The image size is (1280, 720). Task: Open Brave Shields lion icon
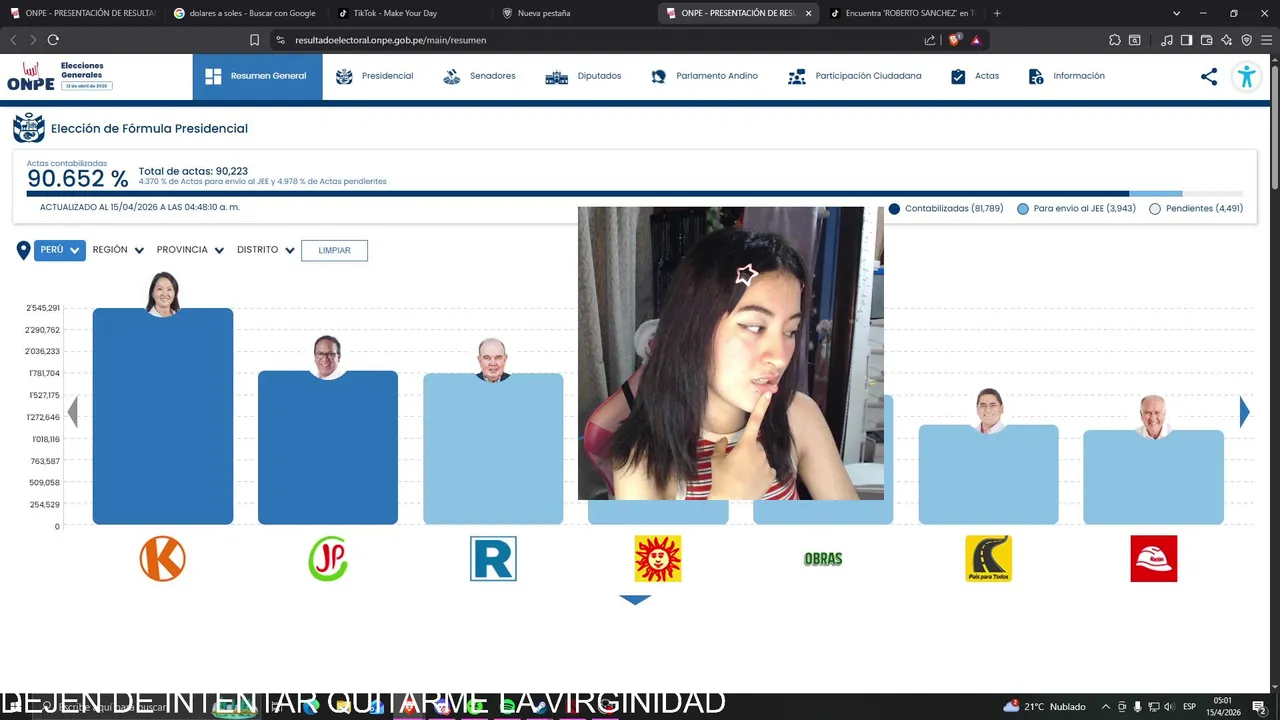coord(955,40)
